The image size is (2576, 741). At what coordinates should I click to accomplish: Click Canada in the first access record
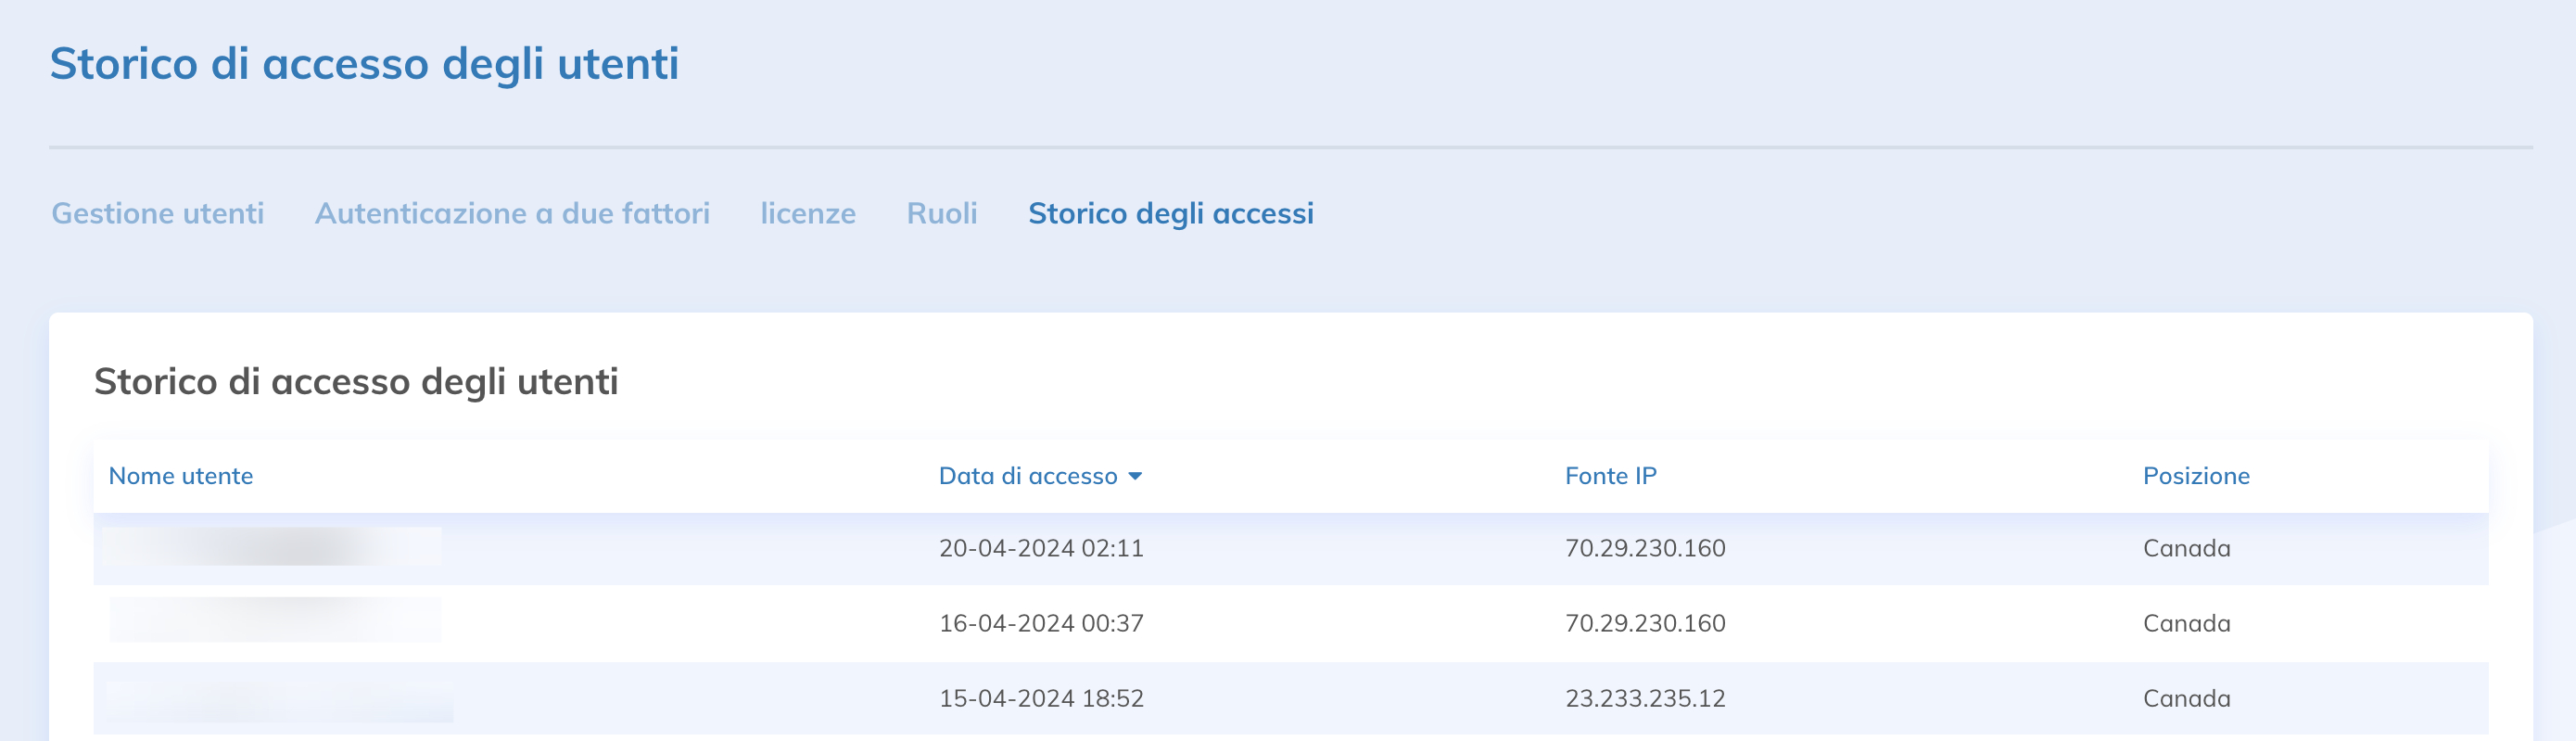coord(2186,547)
